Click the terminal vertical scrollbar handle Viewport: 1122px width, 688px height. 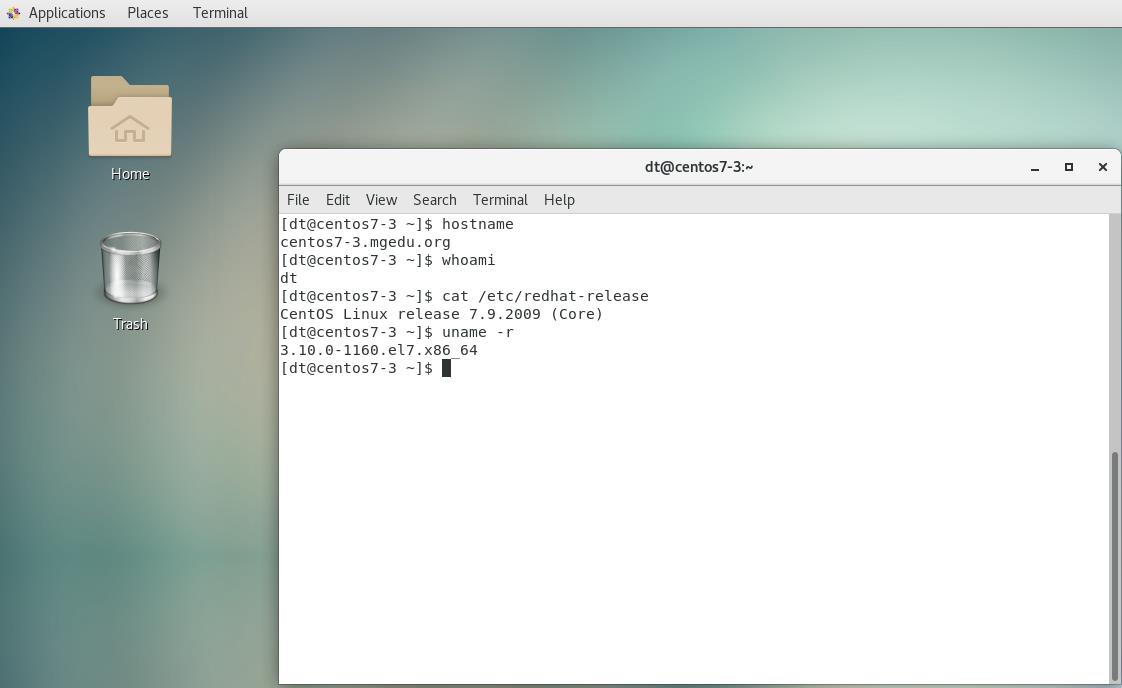point(1114,566)
